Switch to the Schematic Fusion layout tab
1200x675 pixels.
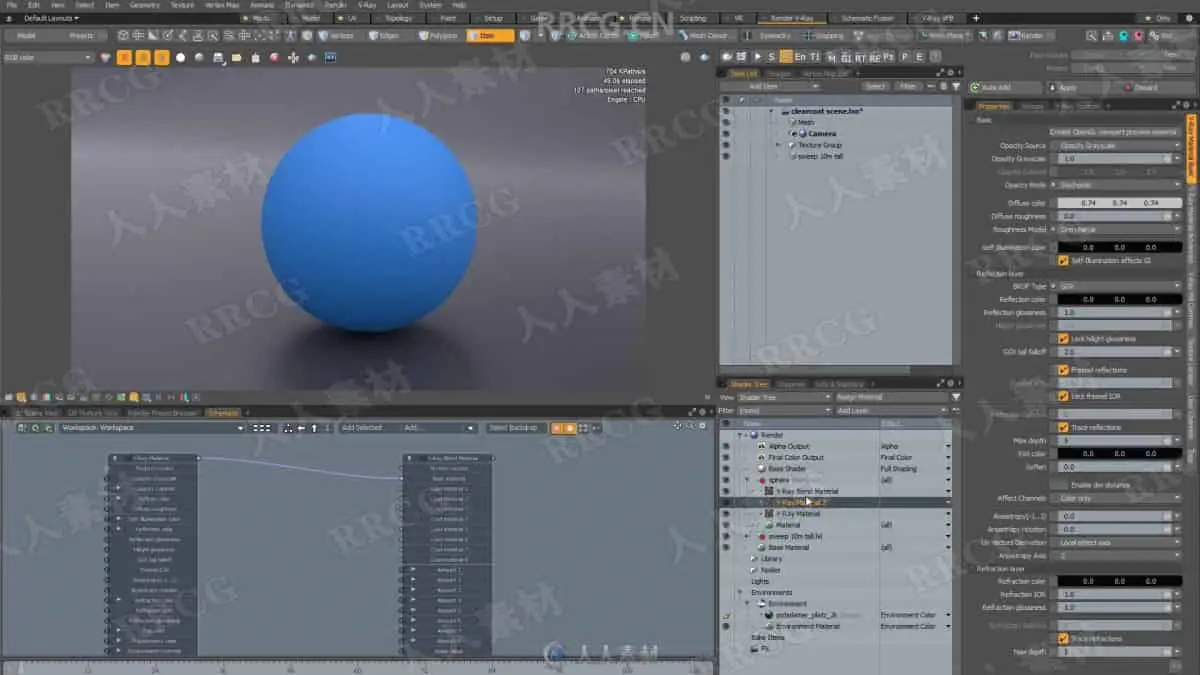click(867, 18)
